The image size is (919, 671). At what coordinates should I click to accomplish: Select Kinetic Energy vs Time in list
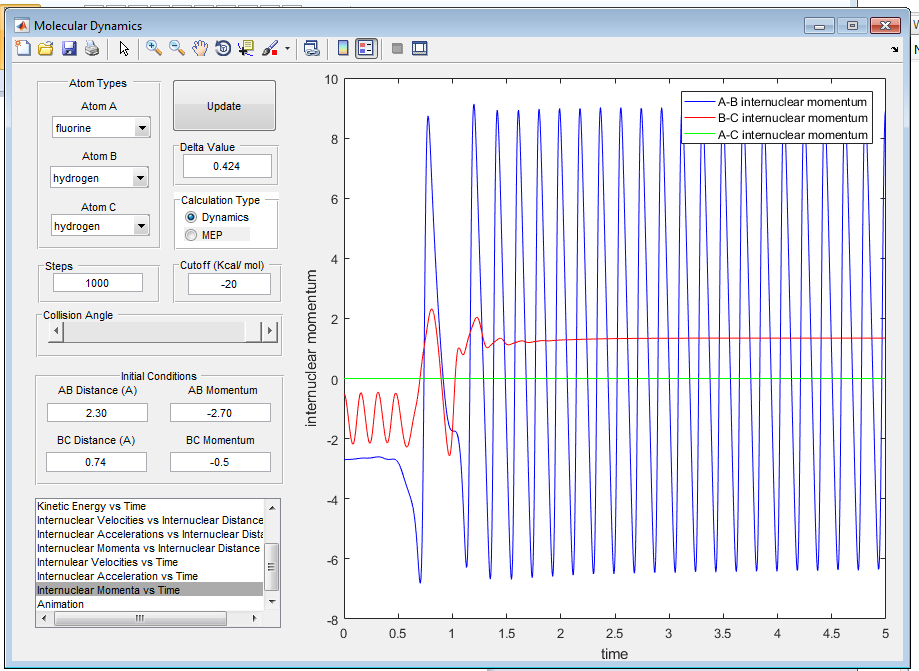(91, 506)
